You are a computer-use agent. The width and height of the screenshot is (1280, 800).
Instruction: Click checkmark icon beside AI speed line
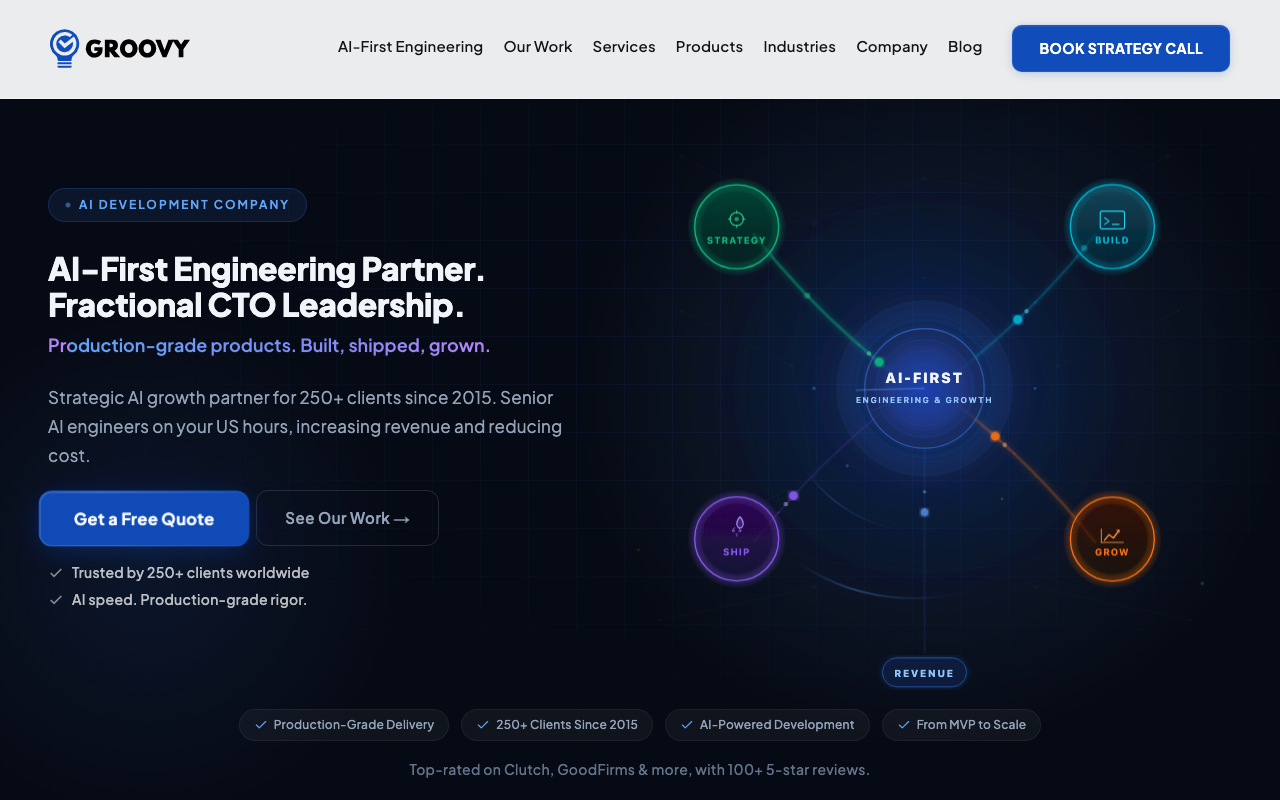56,600
